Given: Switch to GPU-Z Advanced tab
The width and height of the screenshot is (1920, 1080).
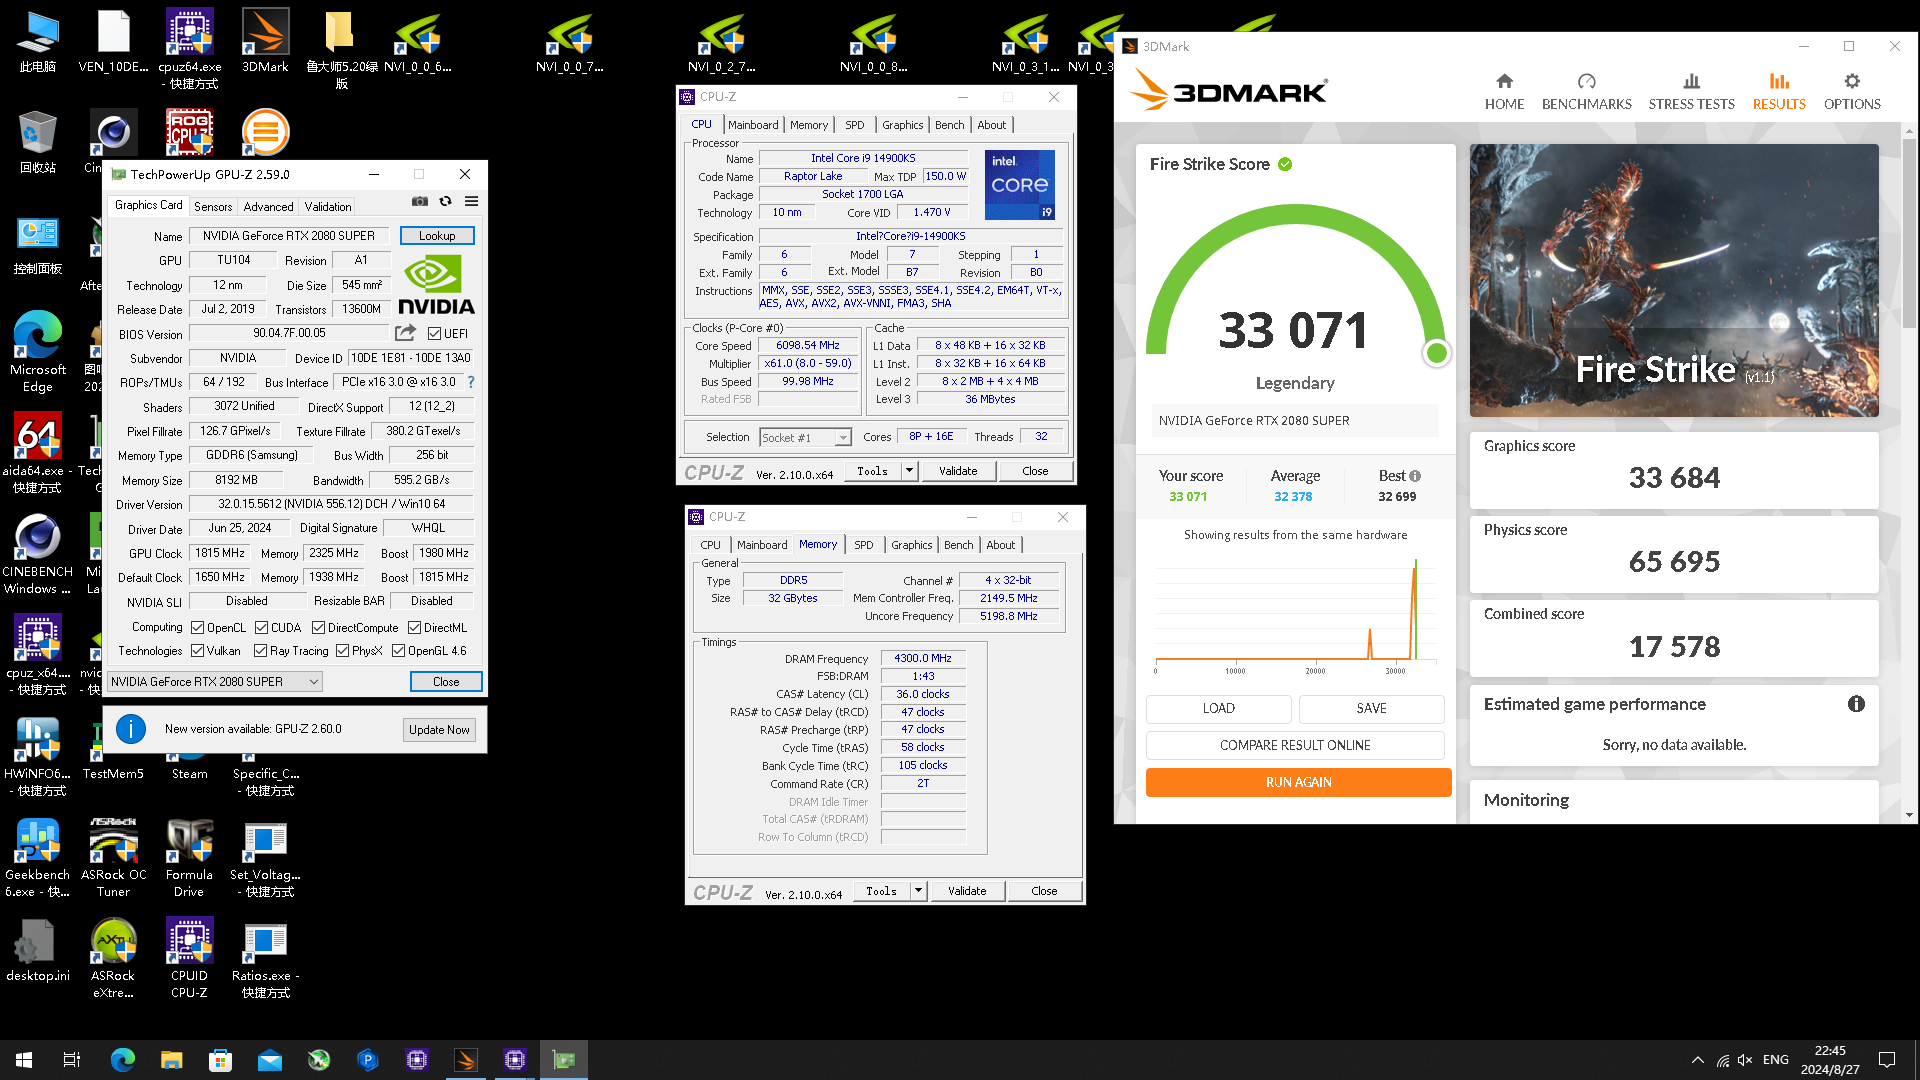Looking at the screenshot, I should click(268, 207).
